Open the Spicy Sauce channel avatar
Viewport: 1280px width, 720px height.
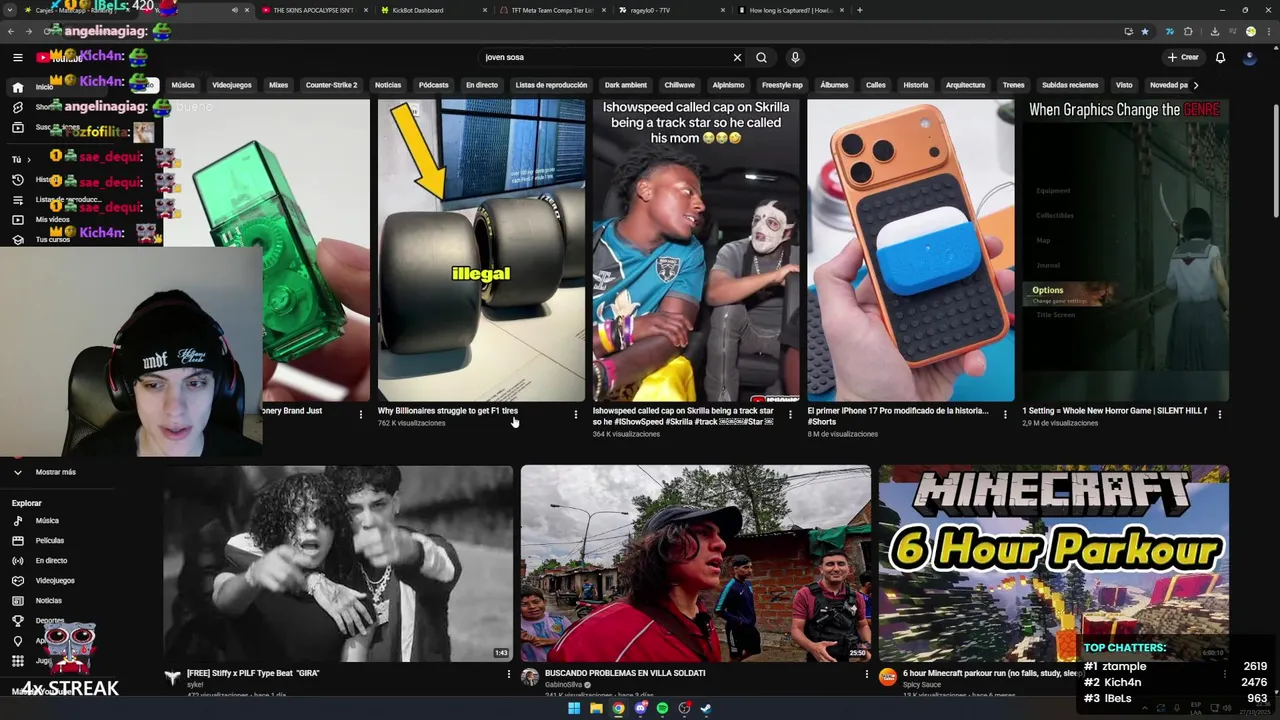click(x=888, y=678)
